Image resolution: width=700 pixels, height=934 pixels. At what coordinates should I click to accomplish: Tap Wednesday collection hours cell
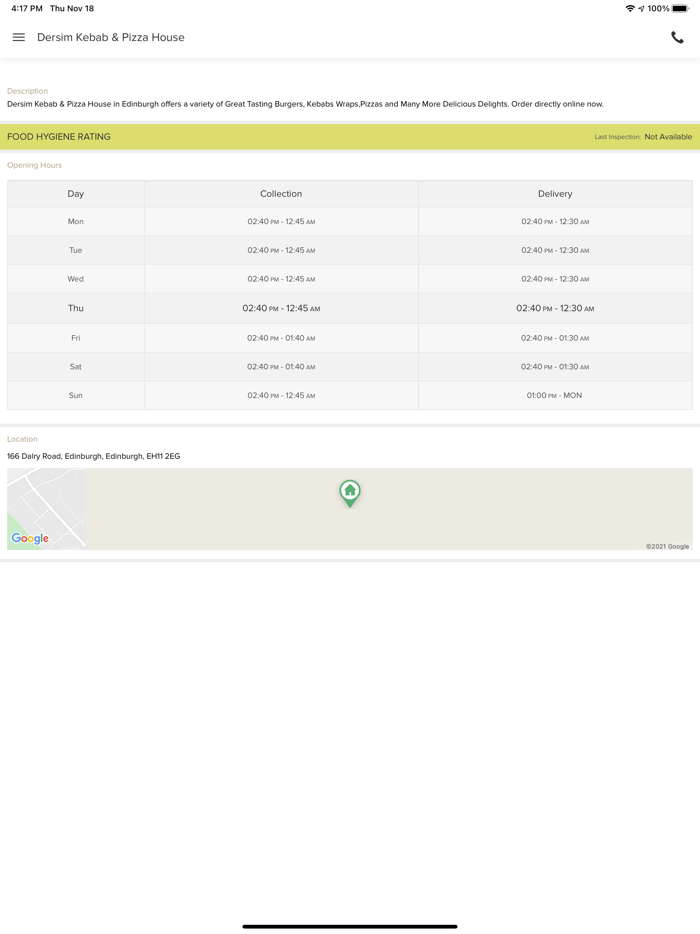(281, 279)
